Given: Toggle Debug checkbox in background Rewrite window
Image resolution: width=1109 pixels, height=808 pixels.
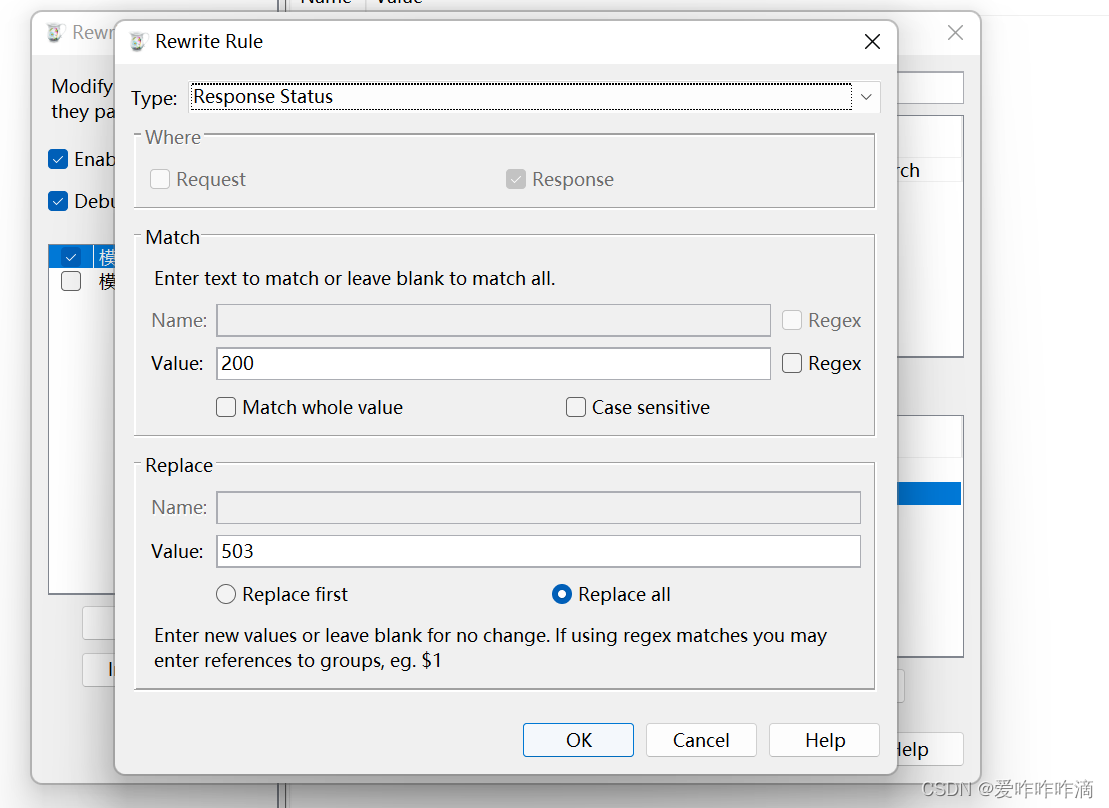Looking at the screenshot, I should [58, 202].
